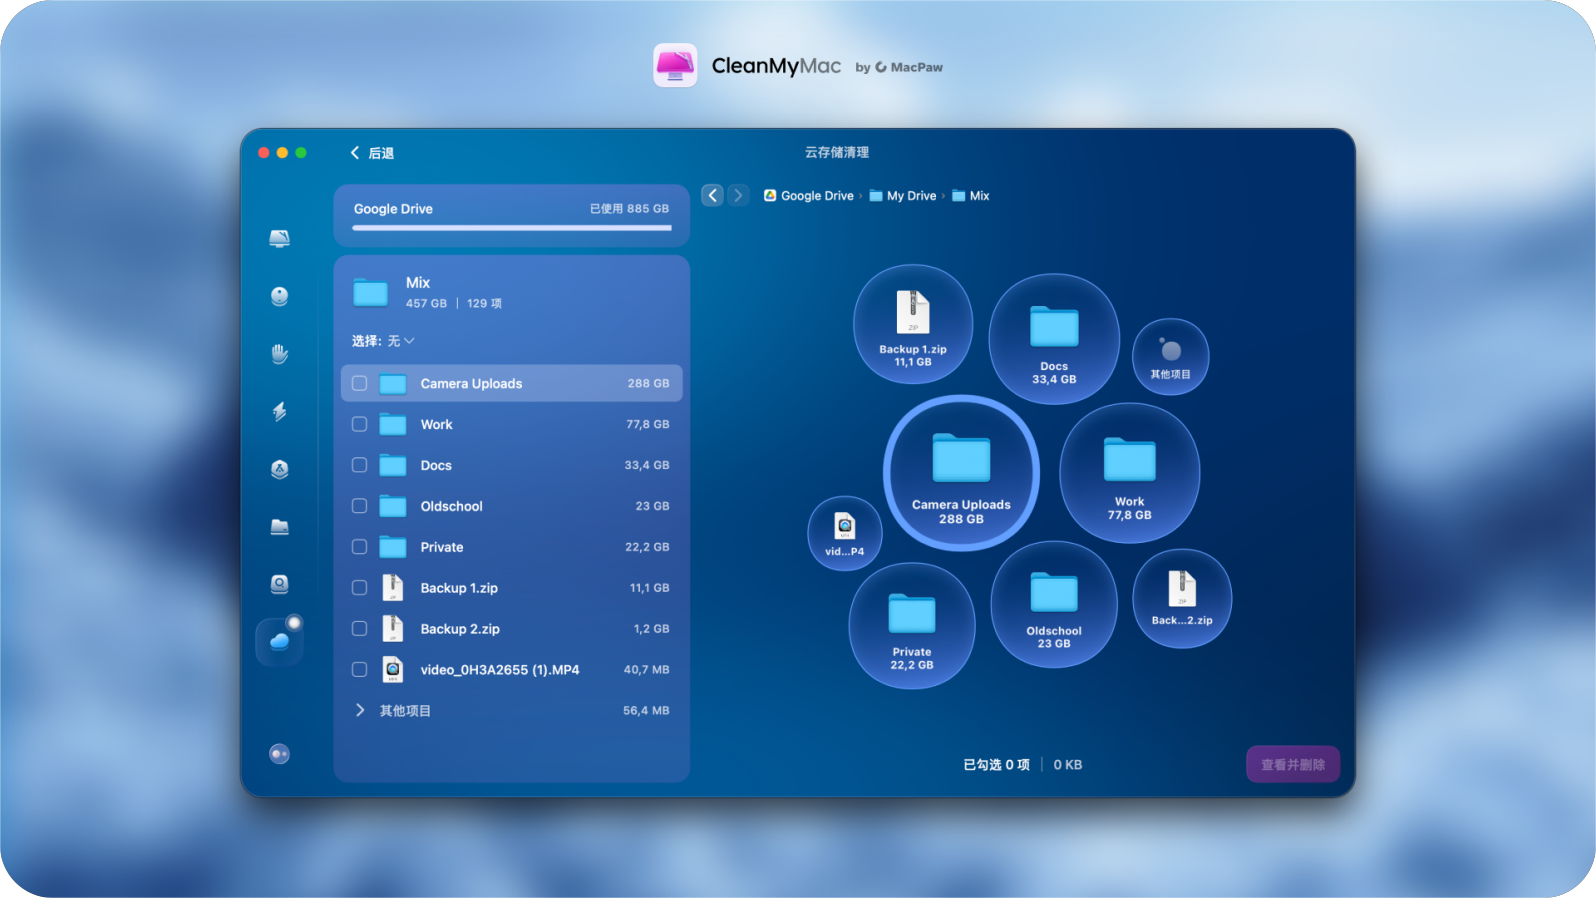Image resolution: width=1596 pixels, height=898 pixels.
Task: Click the Backup 1.zip file icon in list
Action: click(393, 588)
